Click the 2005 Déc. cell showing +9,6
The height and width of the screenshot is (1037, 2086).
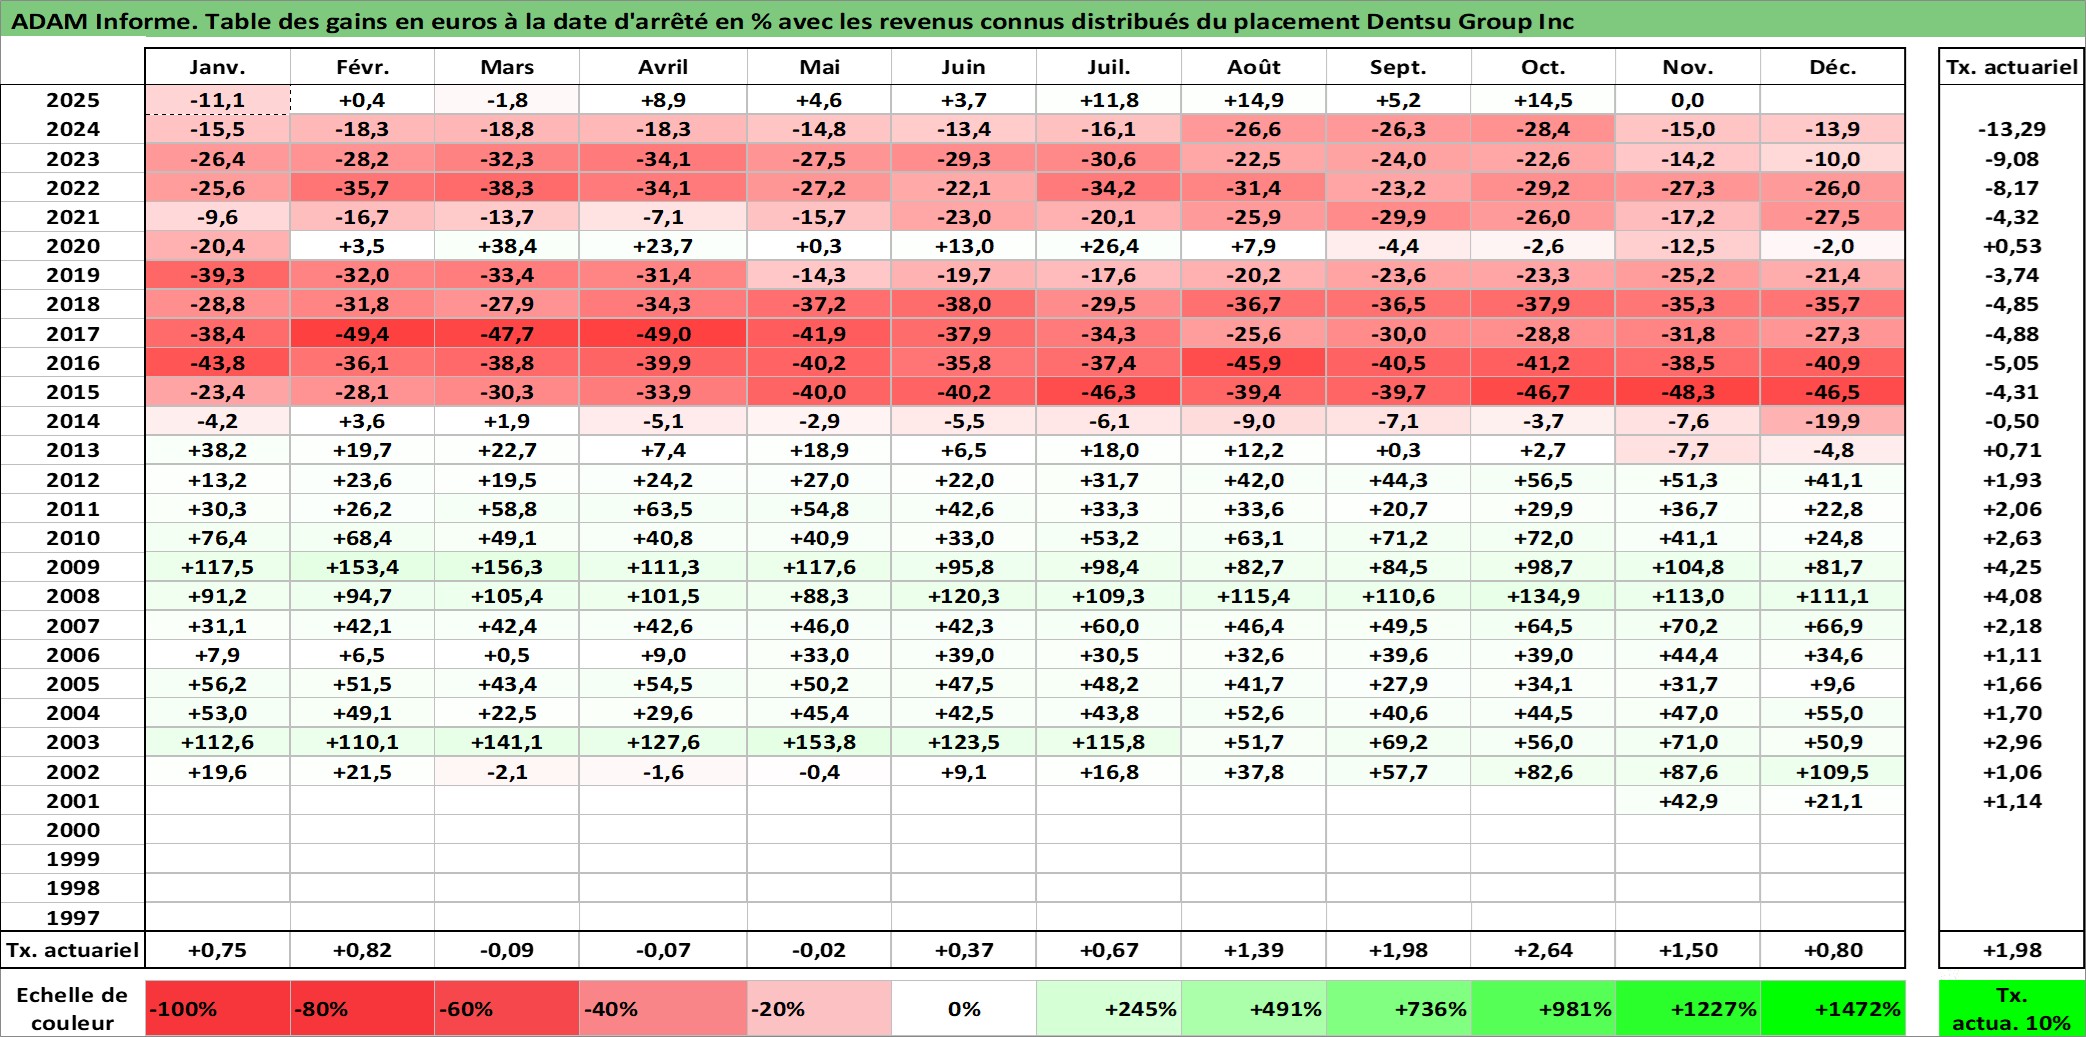click(x=1832, y=684)
